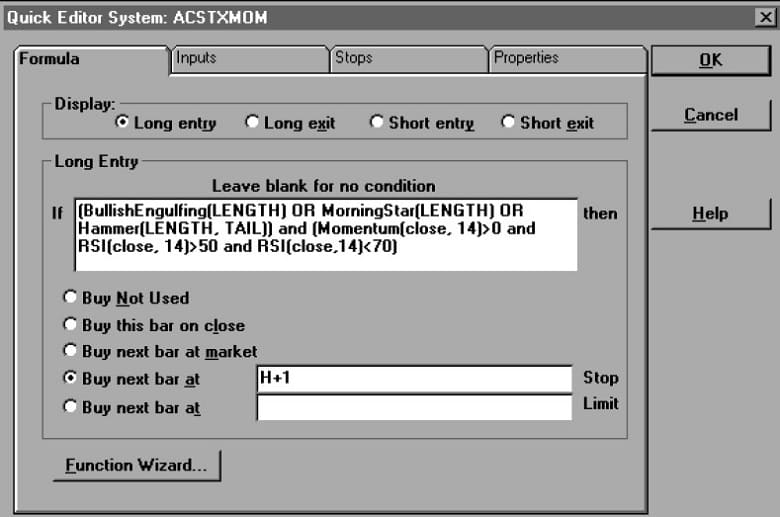The width and height of the screenshot is (780, 517).
Task: Click the Cancel button
Action: coord(710,115)
